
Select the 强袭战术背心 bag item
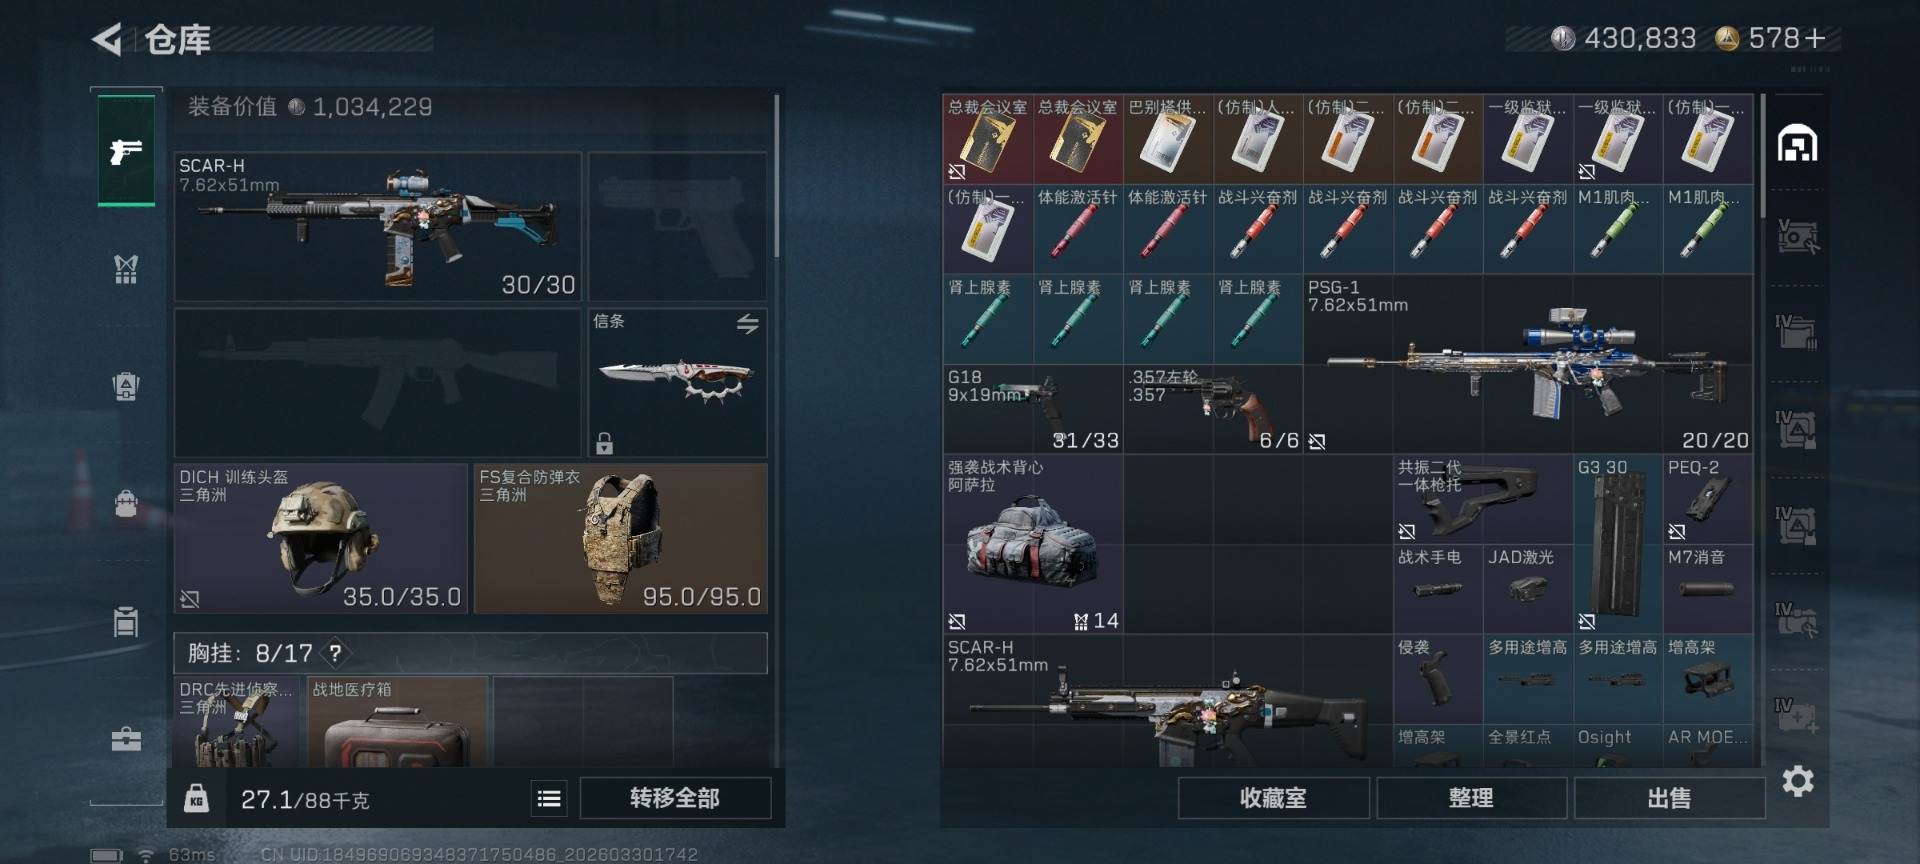[1033, 544]
